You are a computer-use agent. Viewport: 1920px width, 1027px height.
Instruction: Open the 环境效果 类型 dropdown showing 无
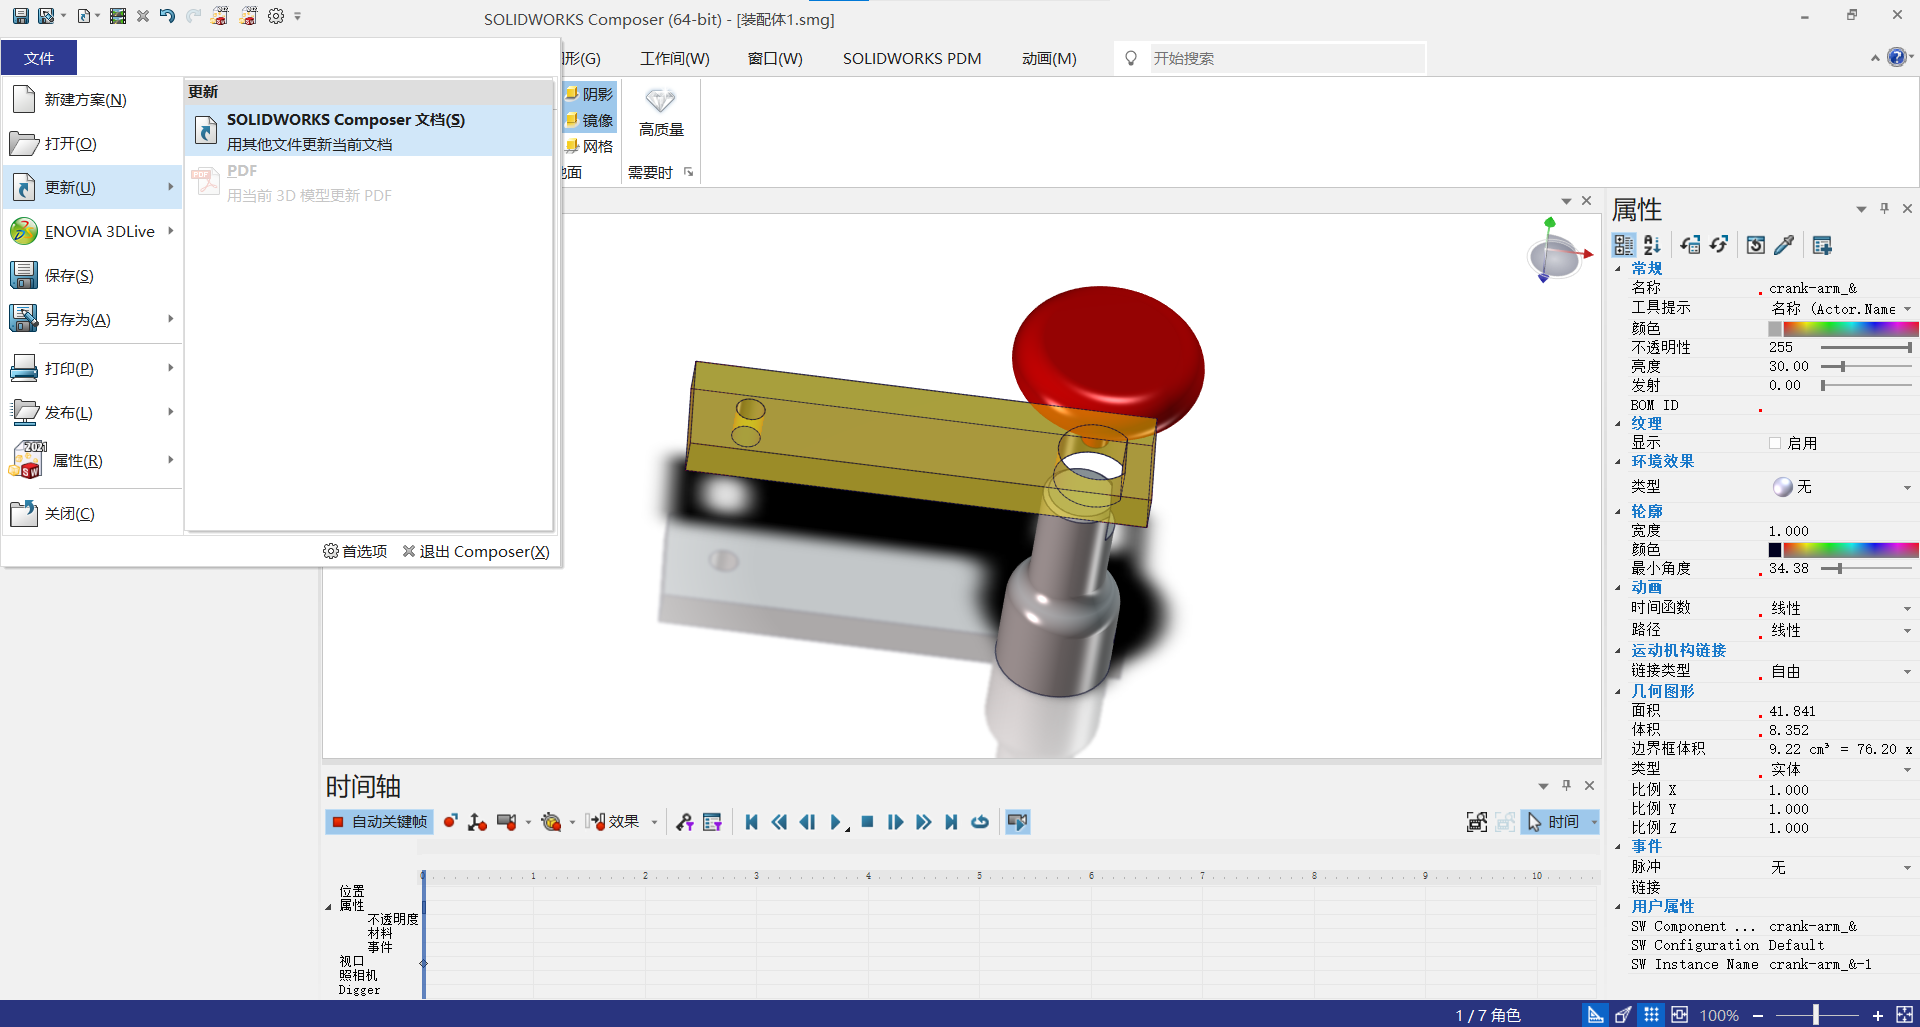pos(1907,487)
